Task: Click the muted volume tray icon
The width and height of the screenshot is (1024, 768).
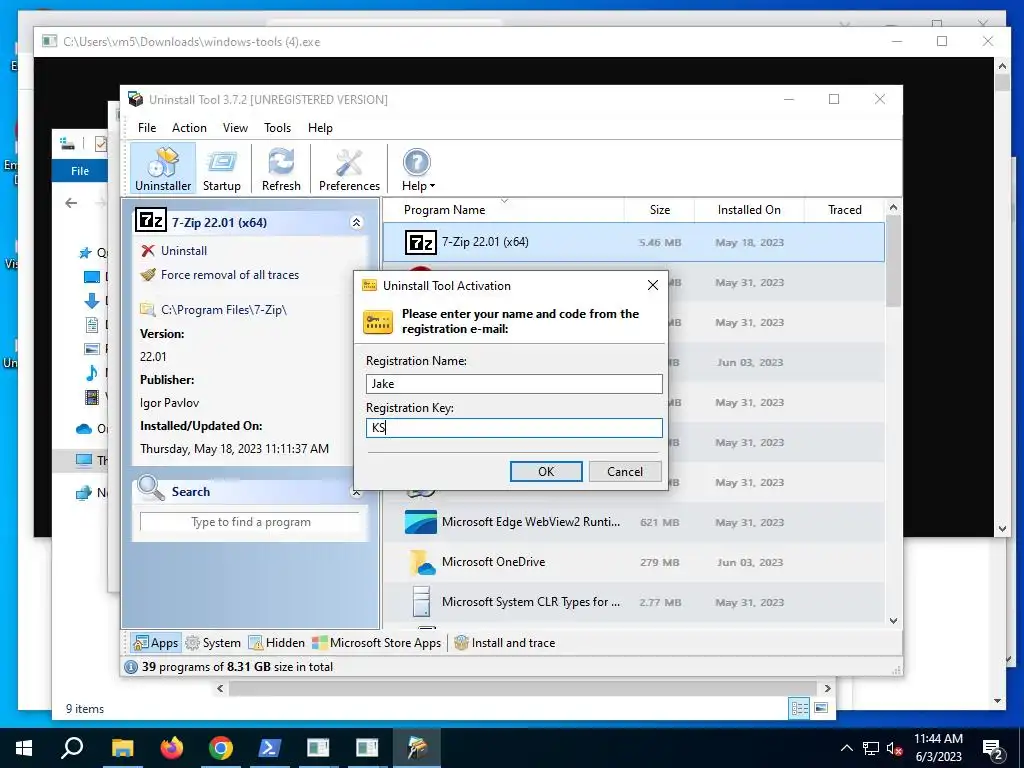Action: [x=894, y=748]
